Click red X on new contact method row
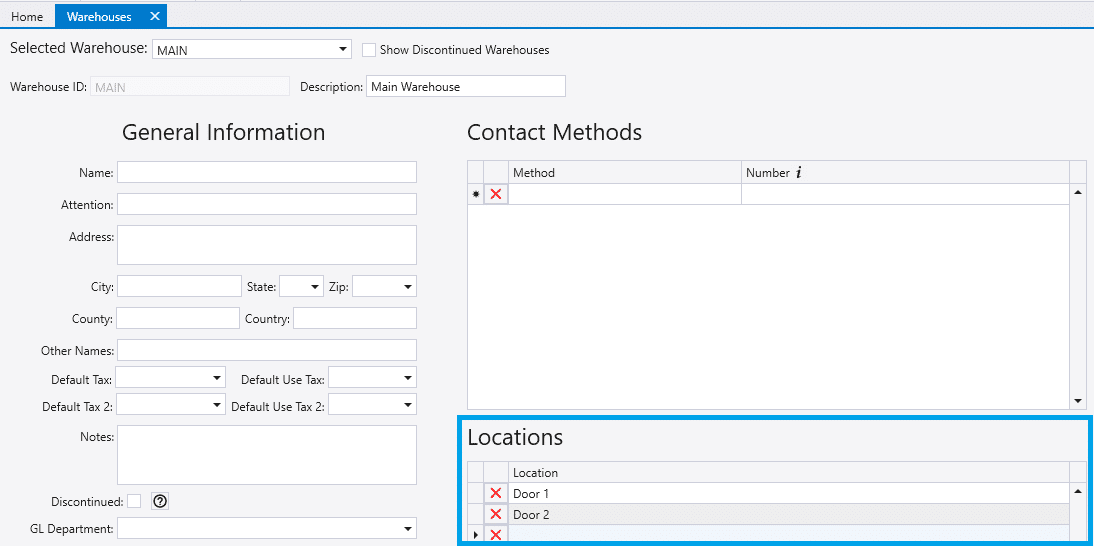This screenshot has width=1094, height=546. [x=496, y=194]
